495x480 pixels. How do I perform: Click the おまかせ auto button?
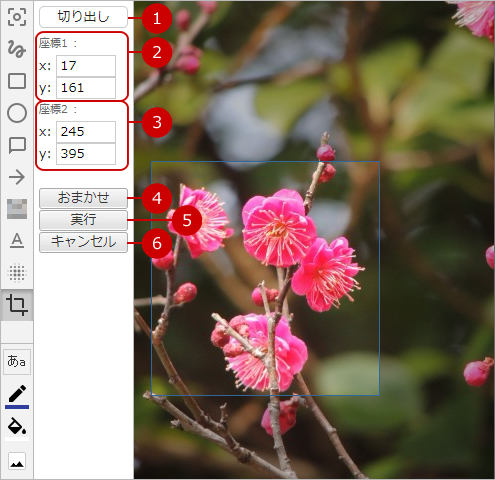point(83,198)
